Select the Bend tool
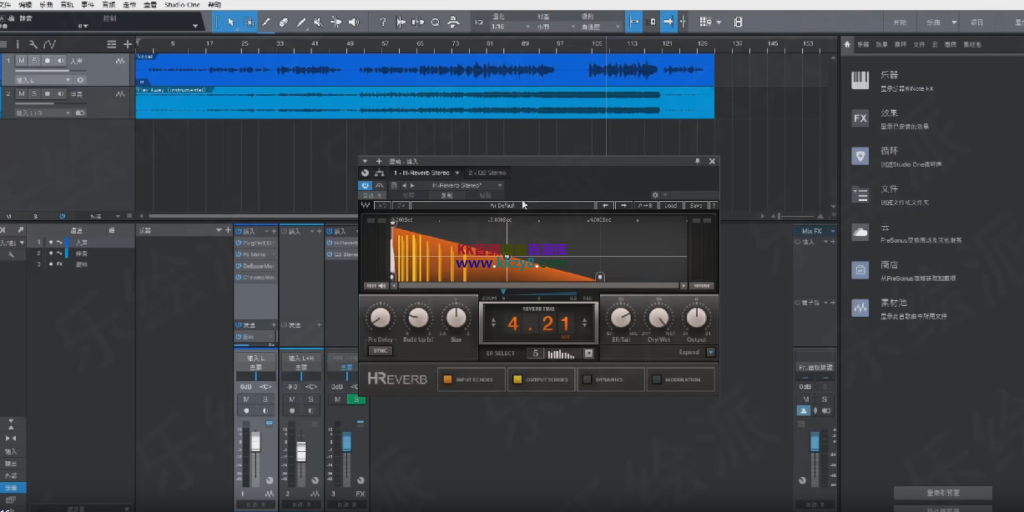The width and height of the screenshot is (1024, 512). pos(336,22)
